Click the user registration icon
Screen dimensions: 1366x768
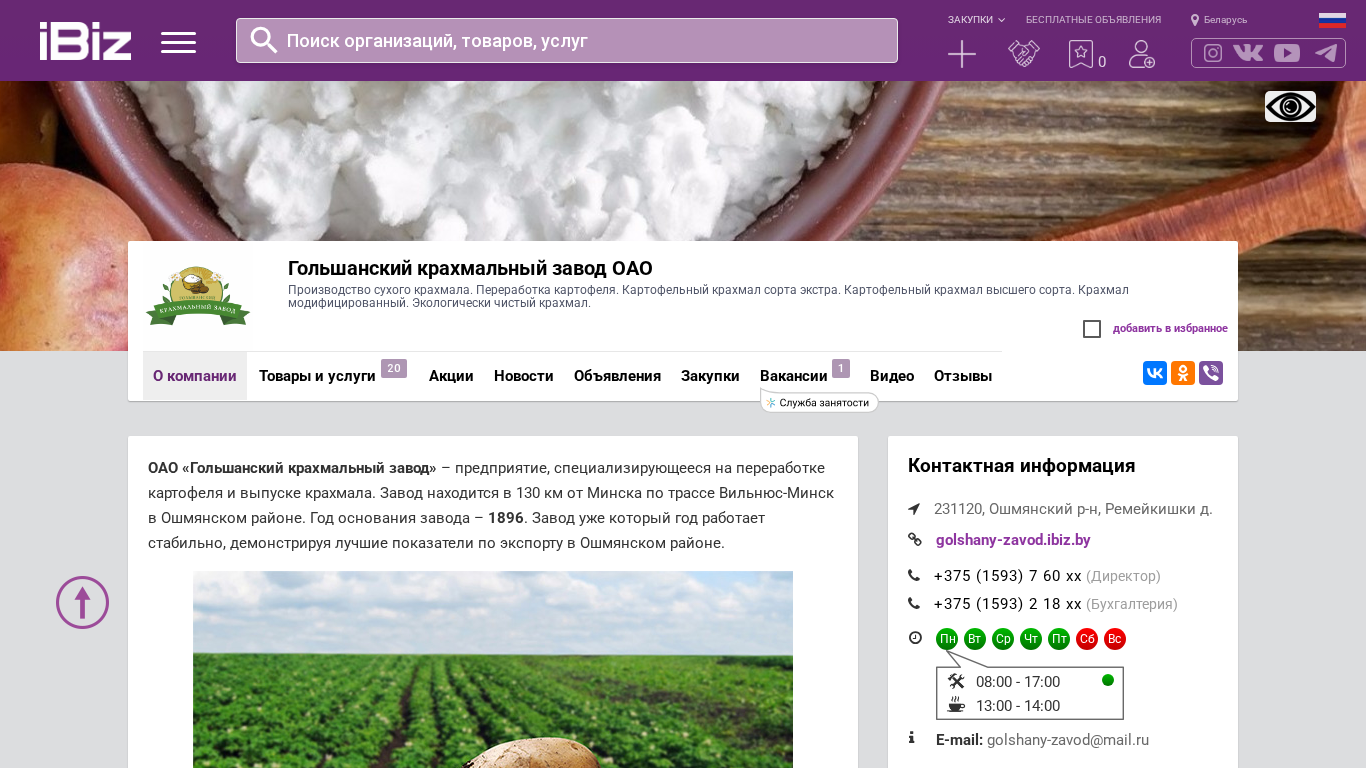tap(1142, 54)
